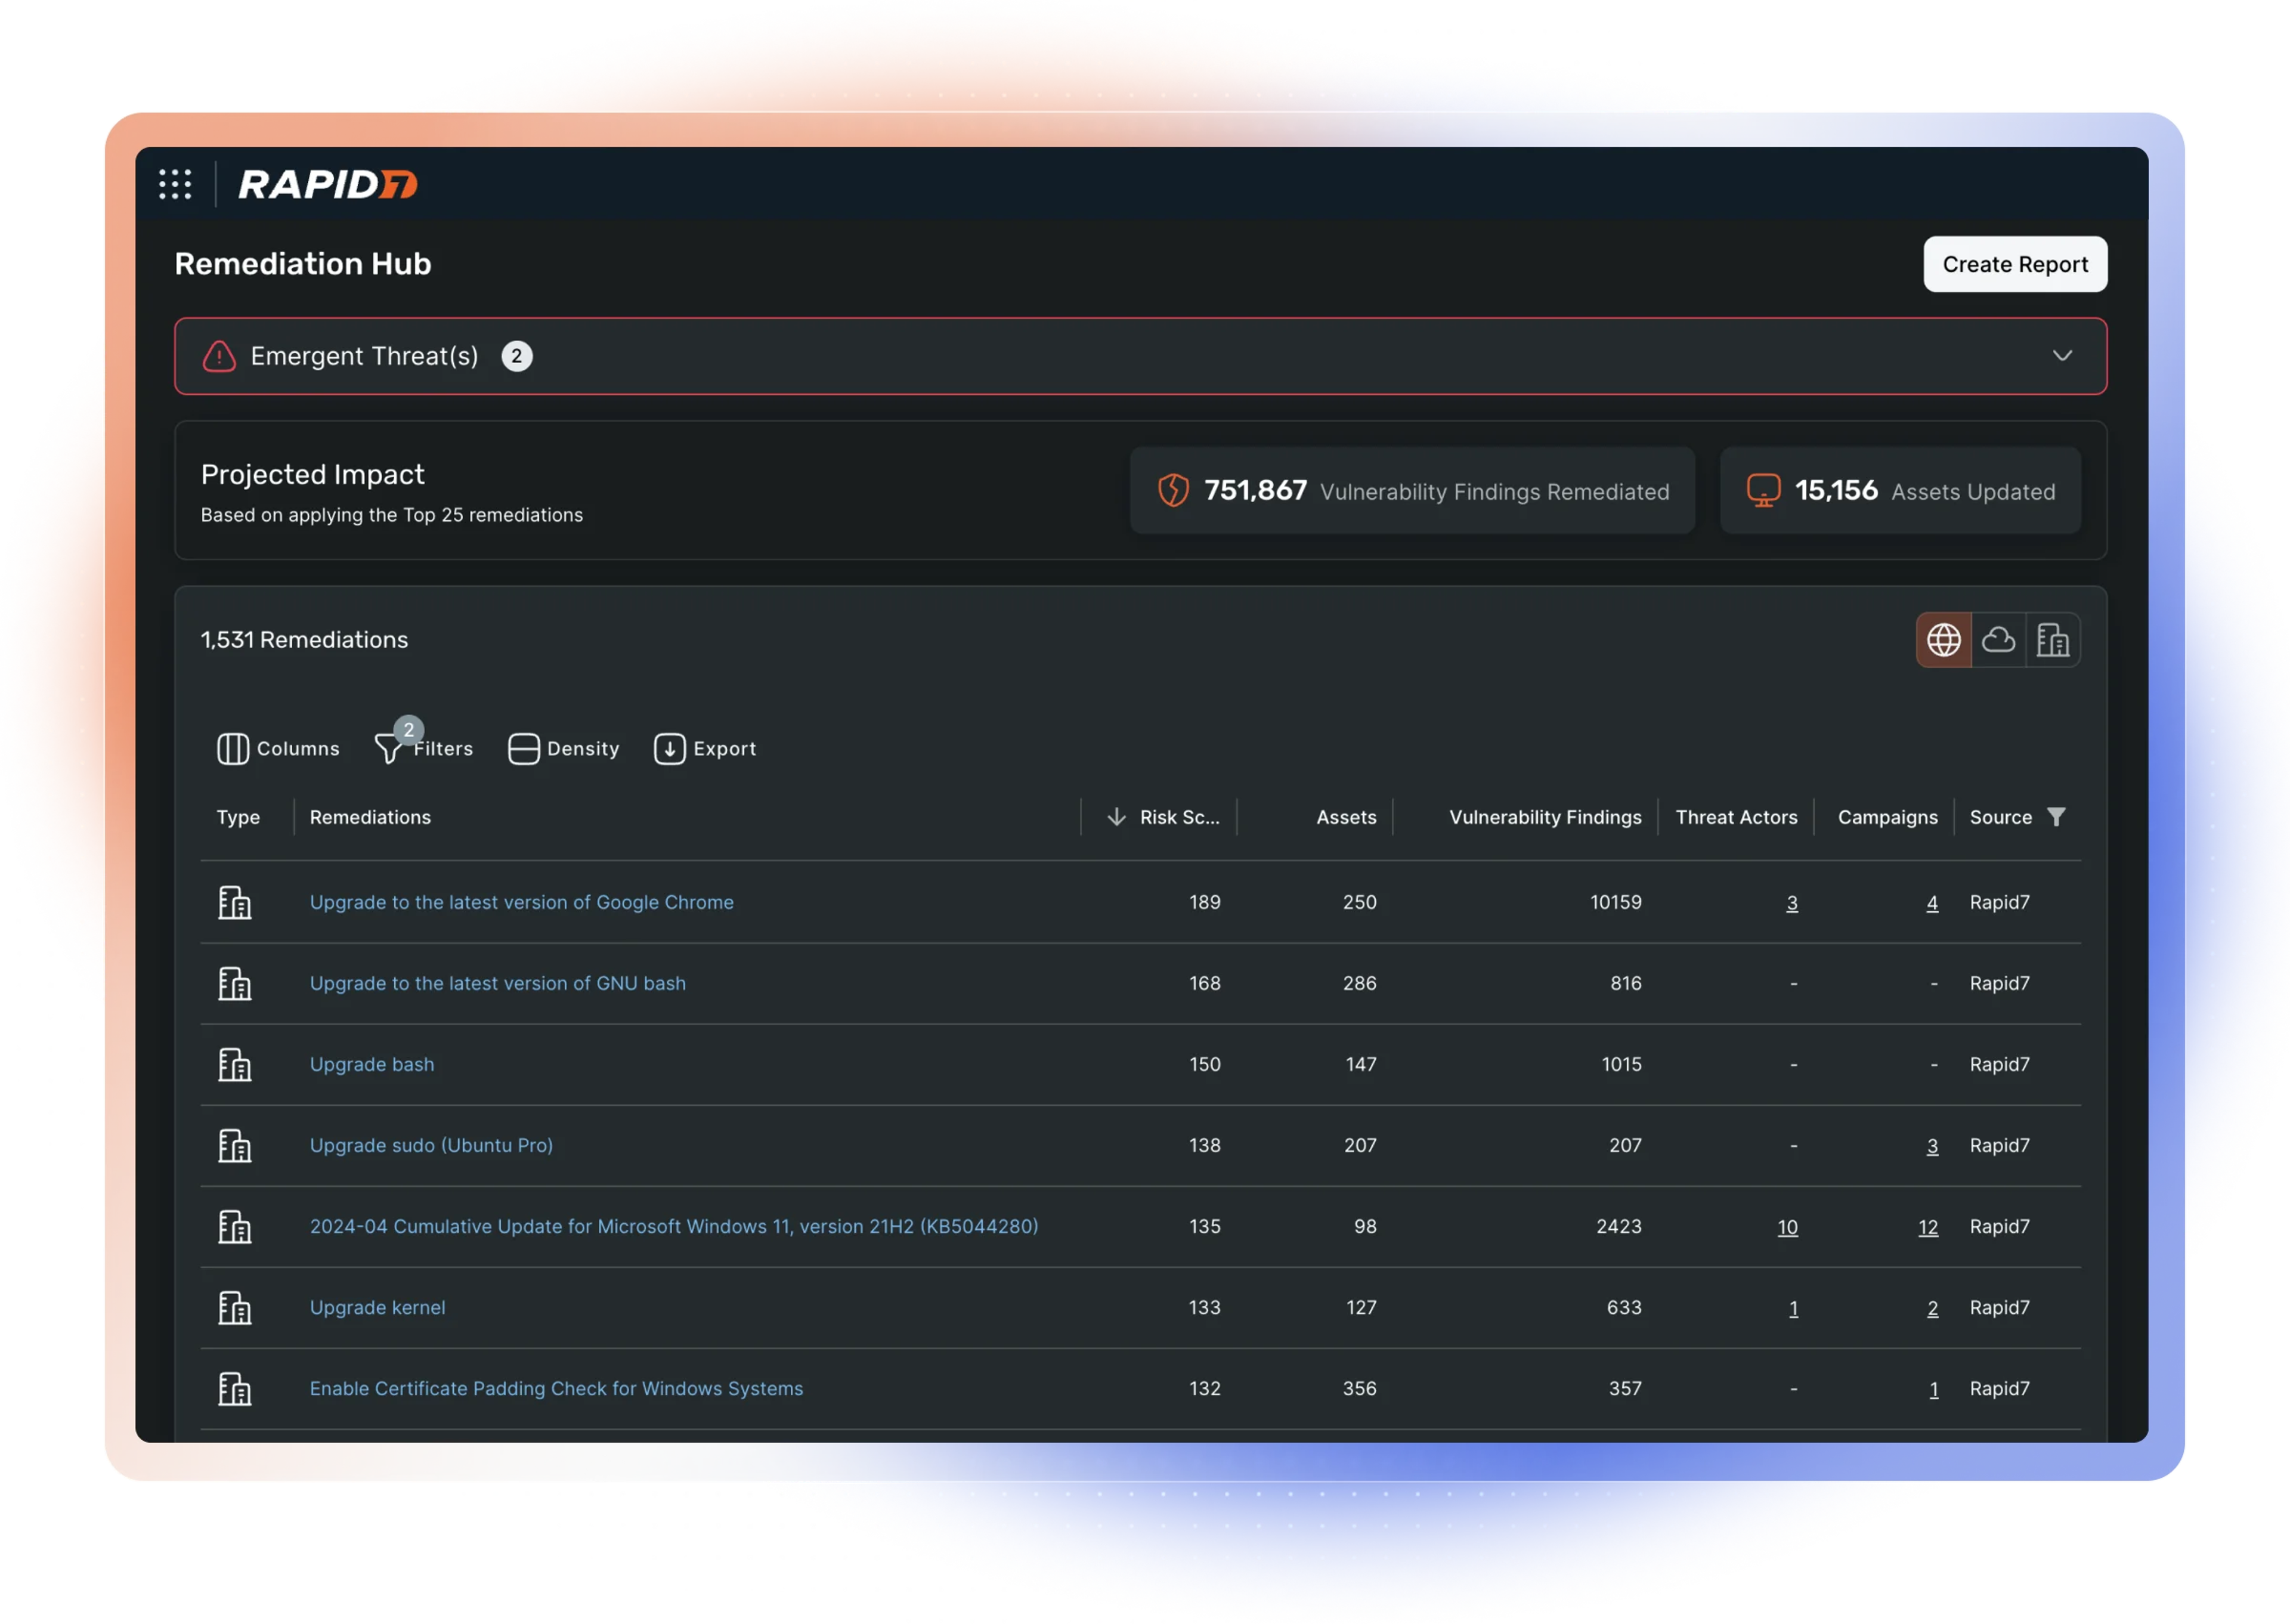
Task: Click the Emergent Threats warning triangle icon
Action: [x=219, y=356]
